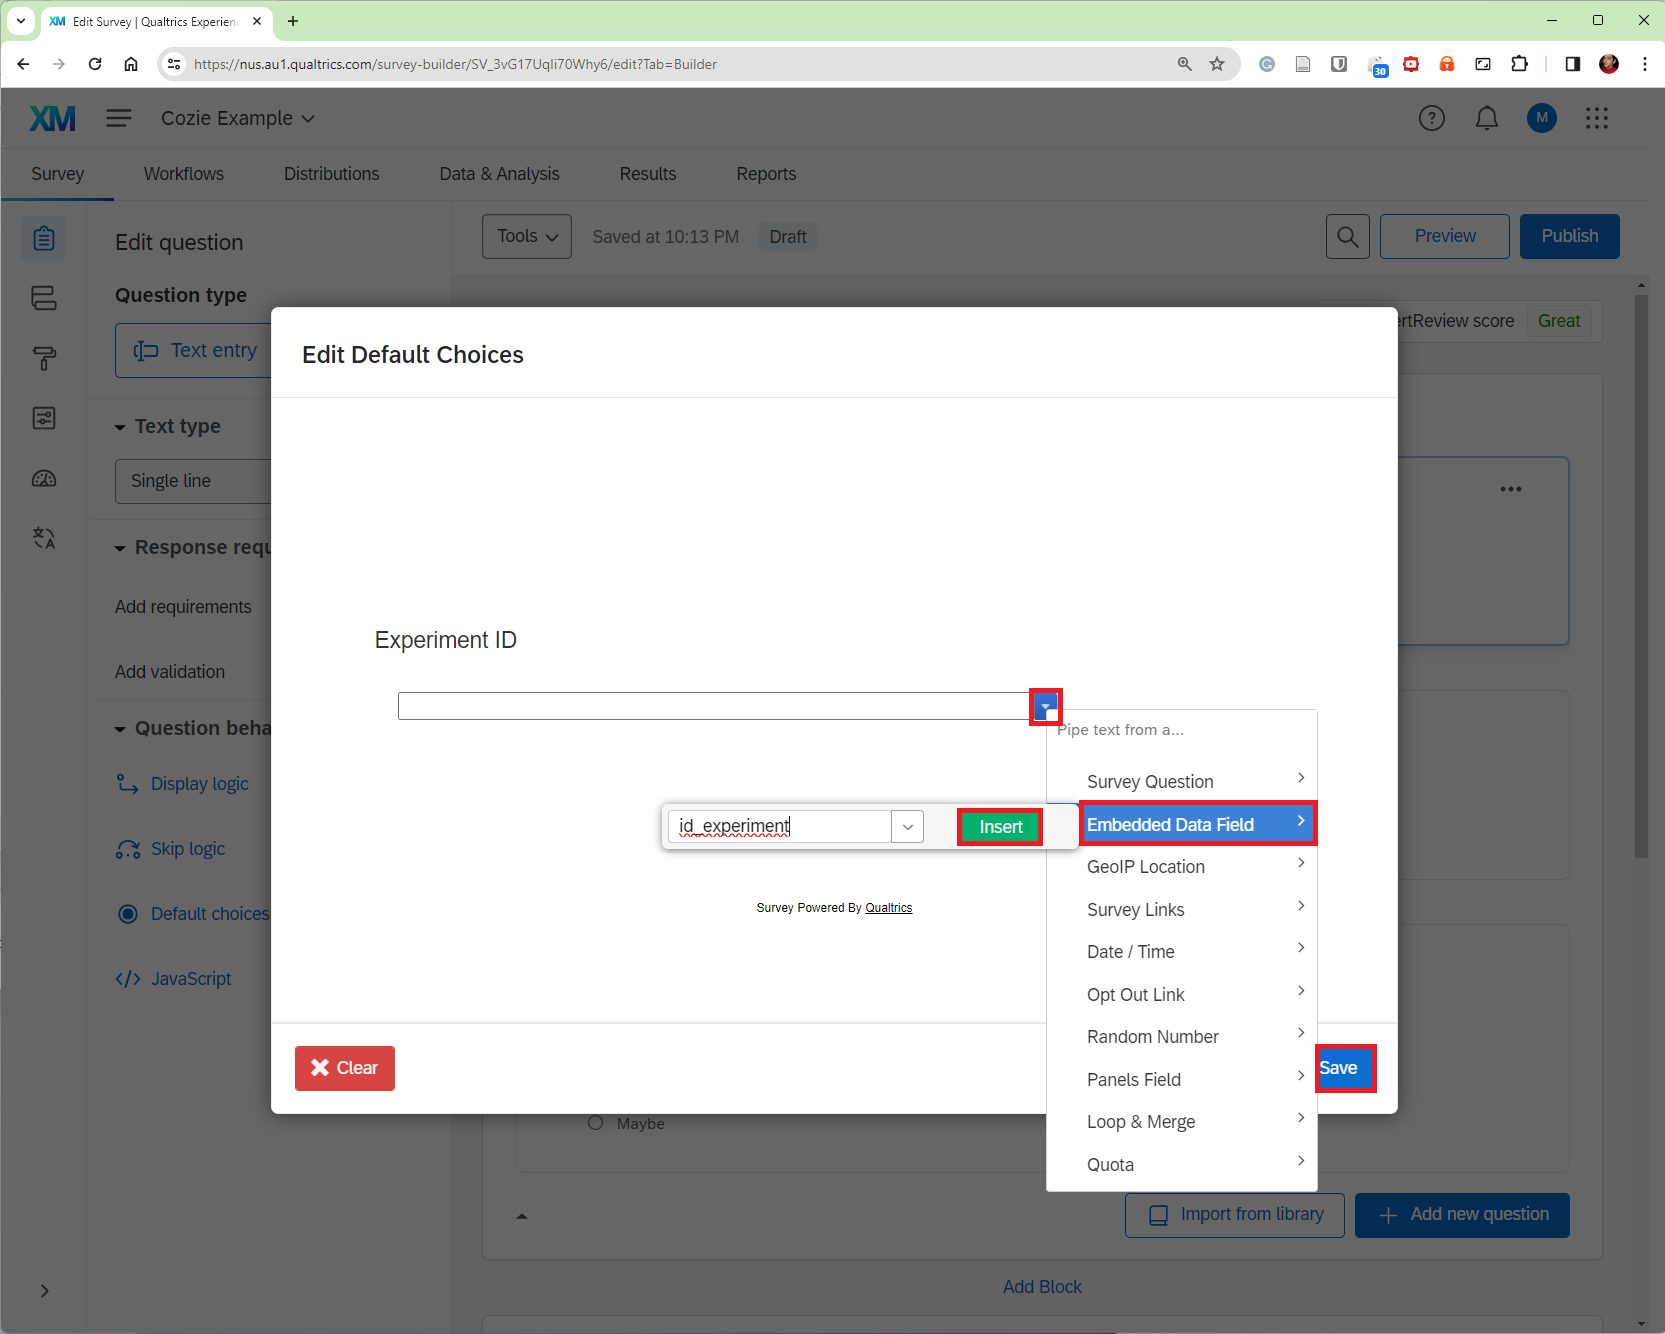Select the Default choices radio option
The image size is (1665, 1334).
[128, 914]
